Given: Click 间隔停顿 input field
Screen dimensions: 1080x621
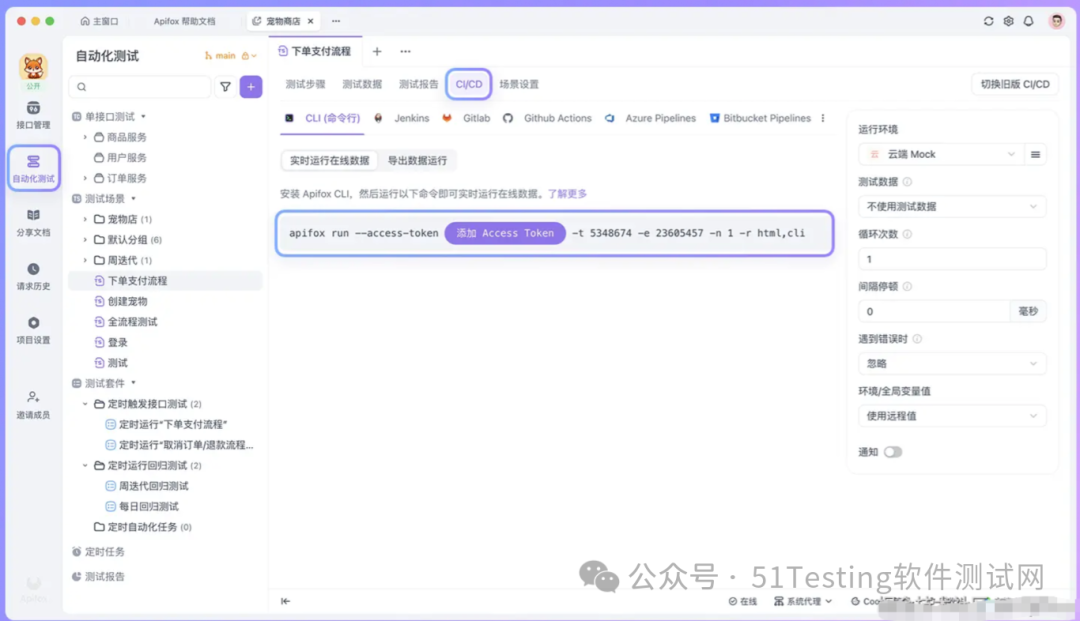Looking at the screenshot, I should coord(934,311).
